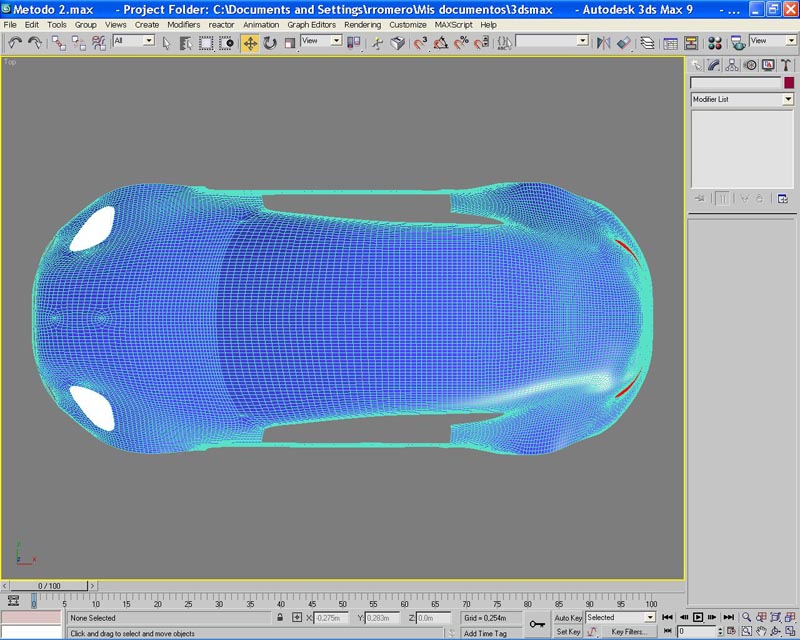The image size is (800, 640).
Task: Toggle Absolute/Offset transform type-in mode
Action: tap(297, 618)
